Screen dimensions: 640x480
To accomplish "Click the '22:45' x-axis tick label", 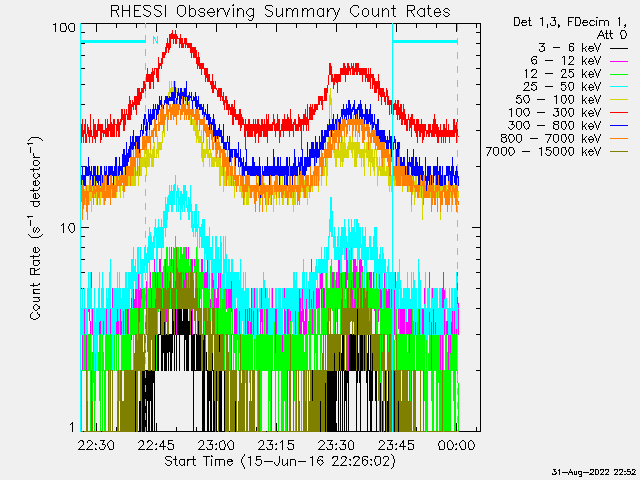I will tap(157, 444).
